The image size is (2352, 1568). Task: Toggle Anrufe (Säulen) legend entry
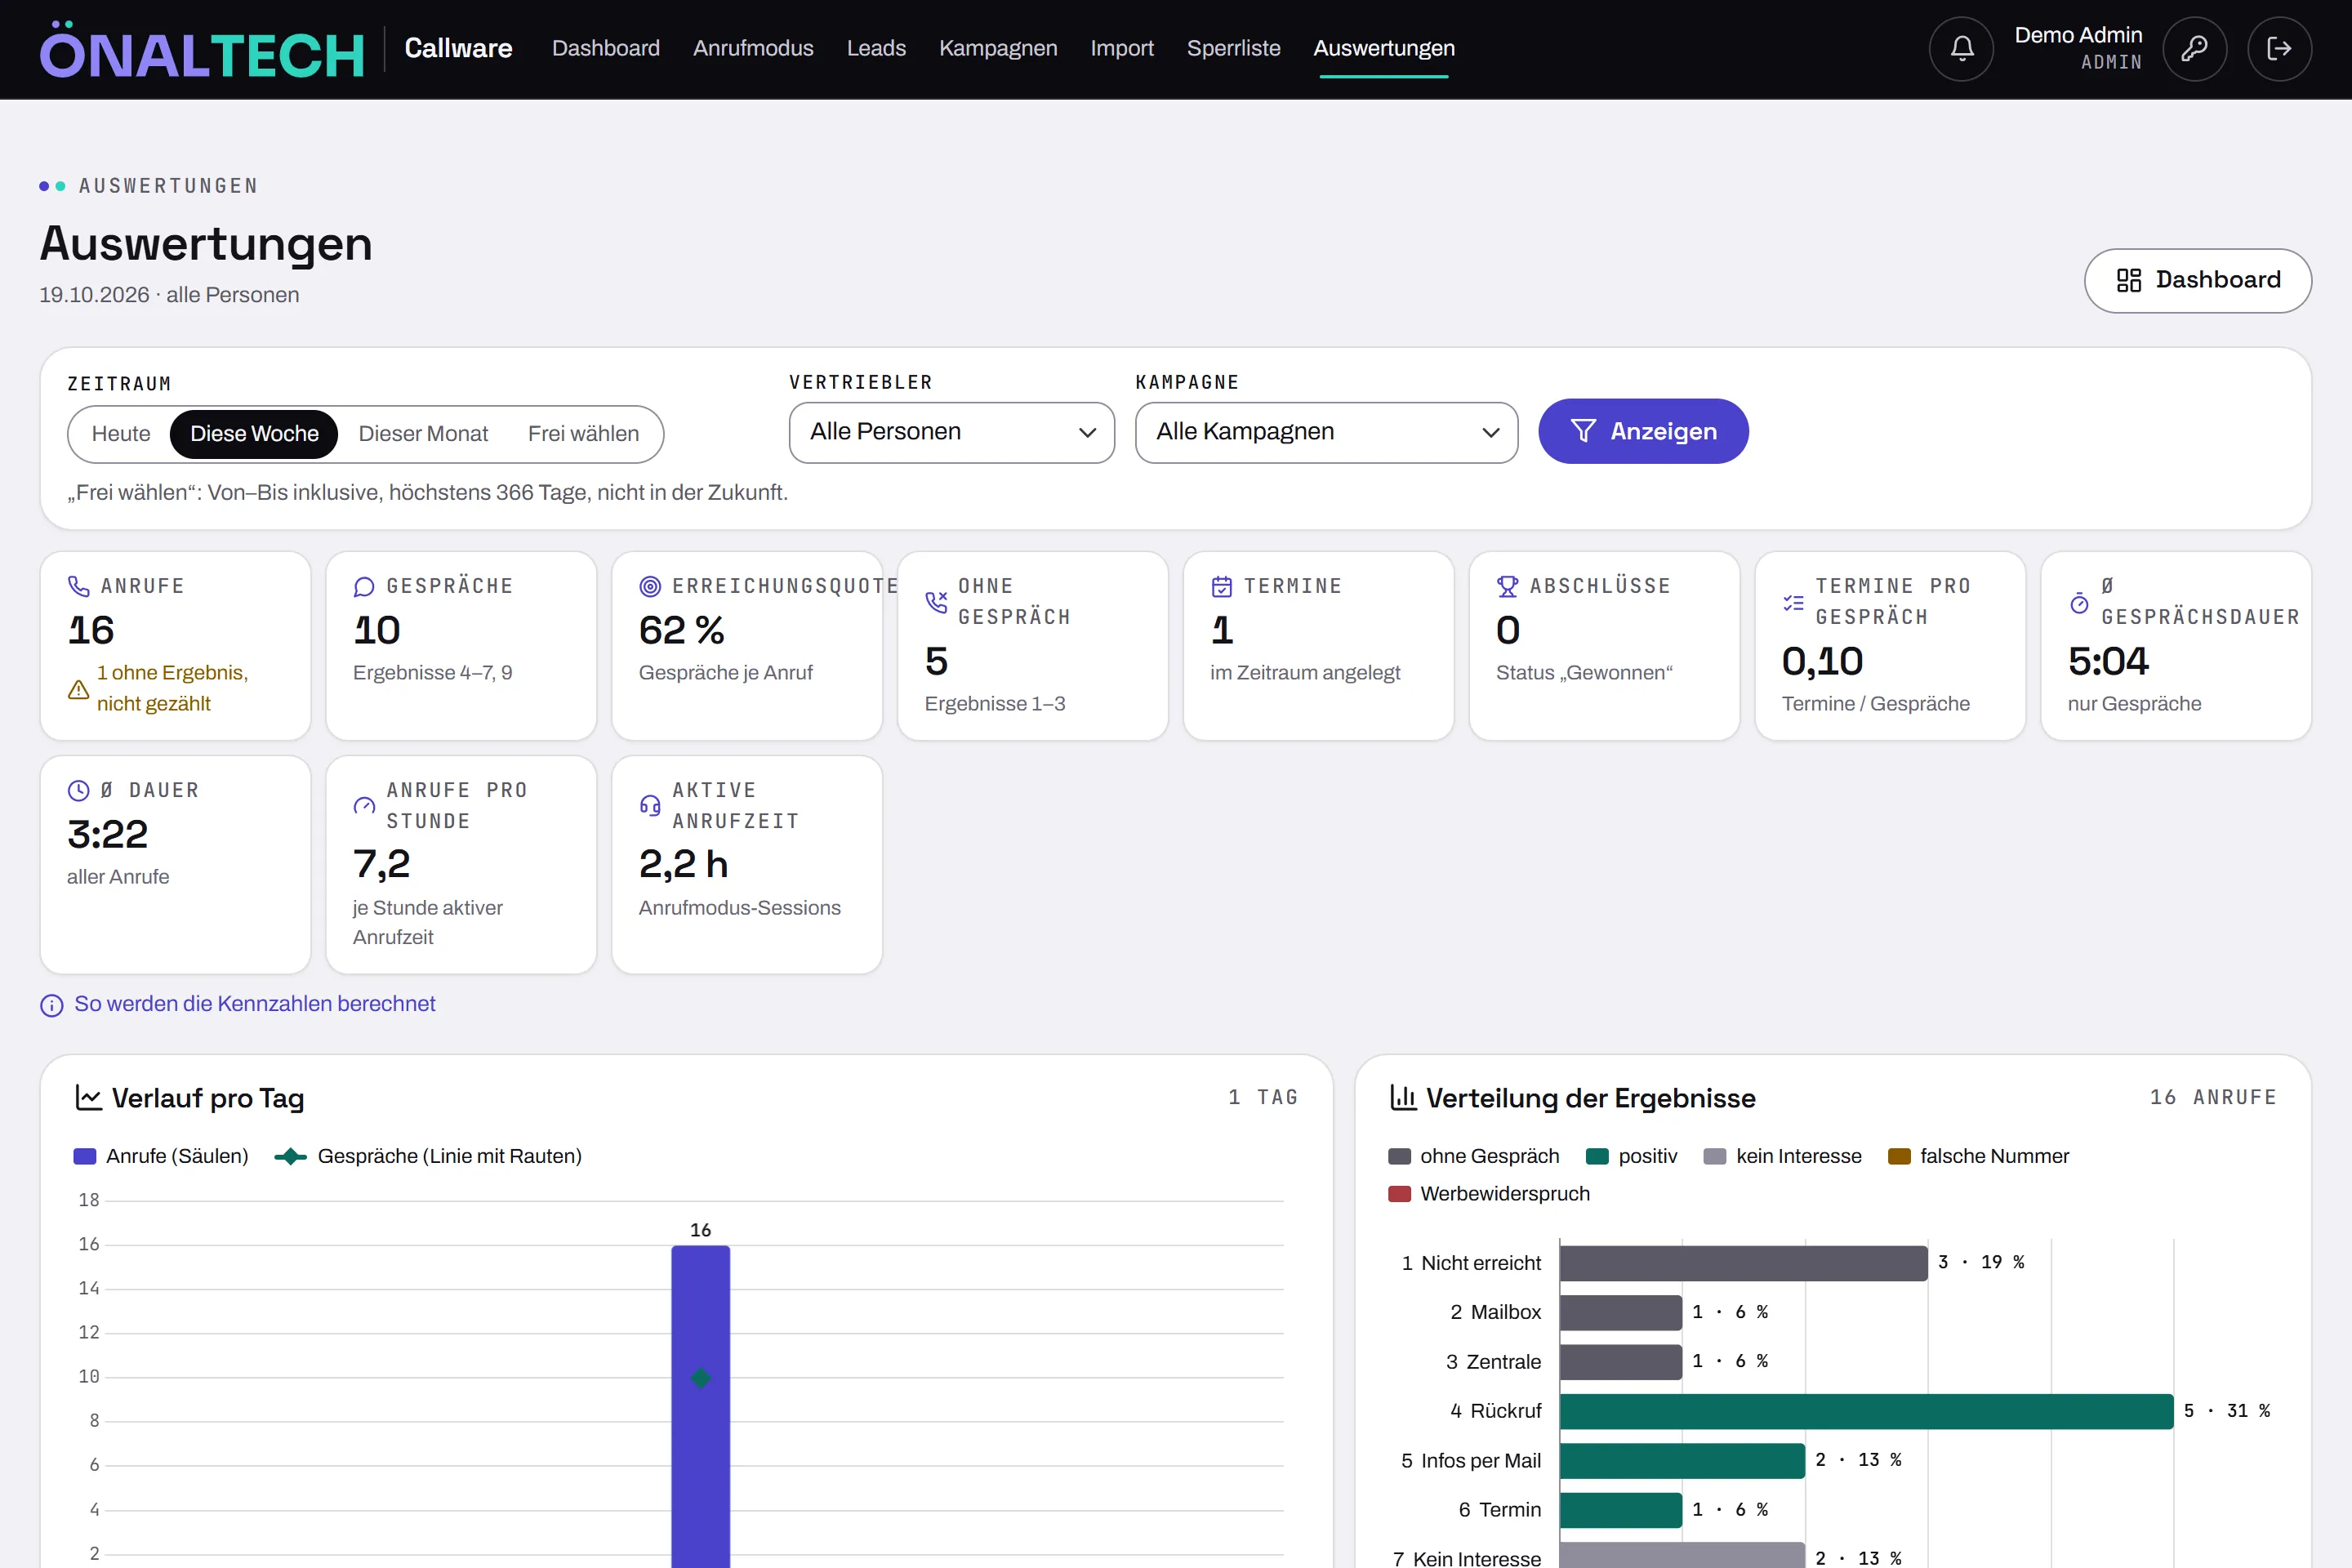[x=161, y=1156]
